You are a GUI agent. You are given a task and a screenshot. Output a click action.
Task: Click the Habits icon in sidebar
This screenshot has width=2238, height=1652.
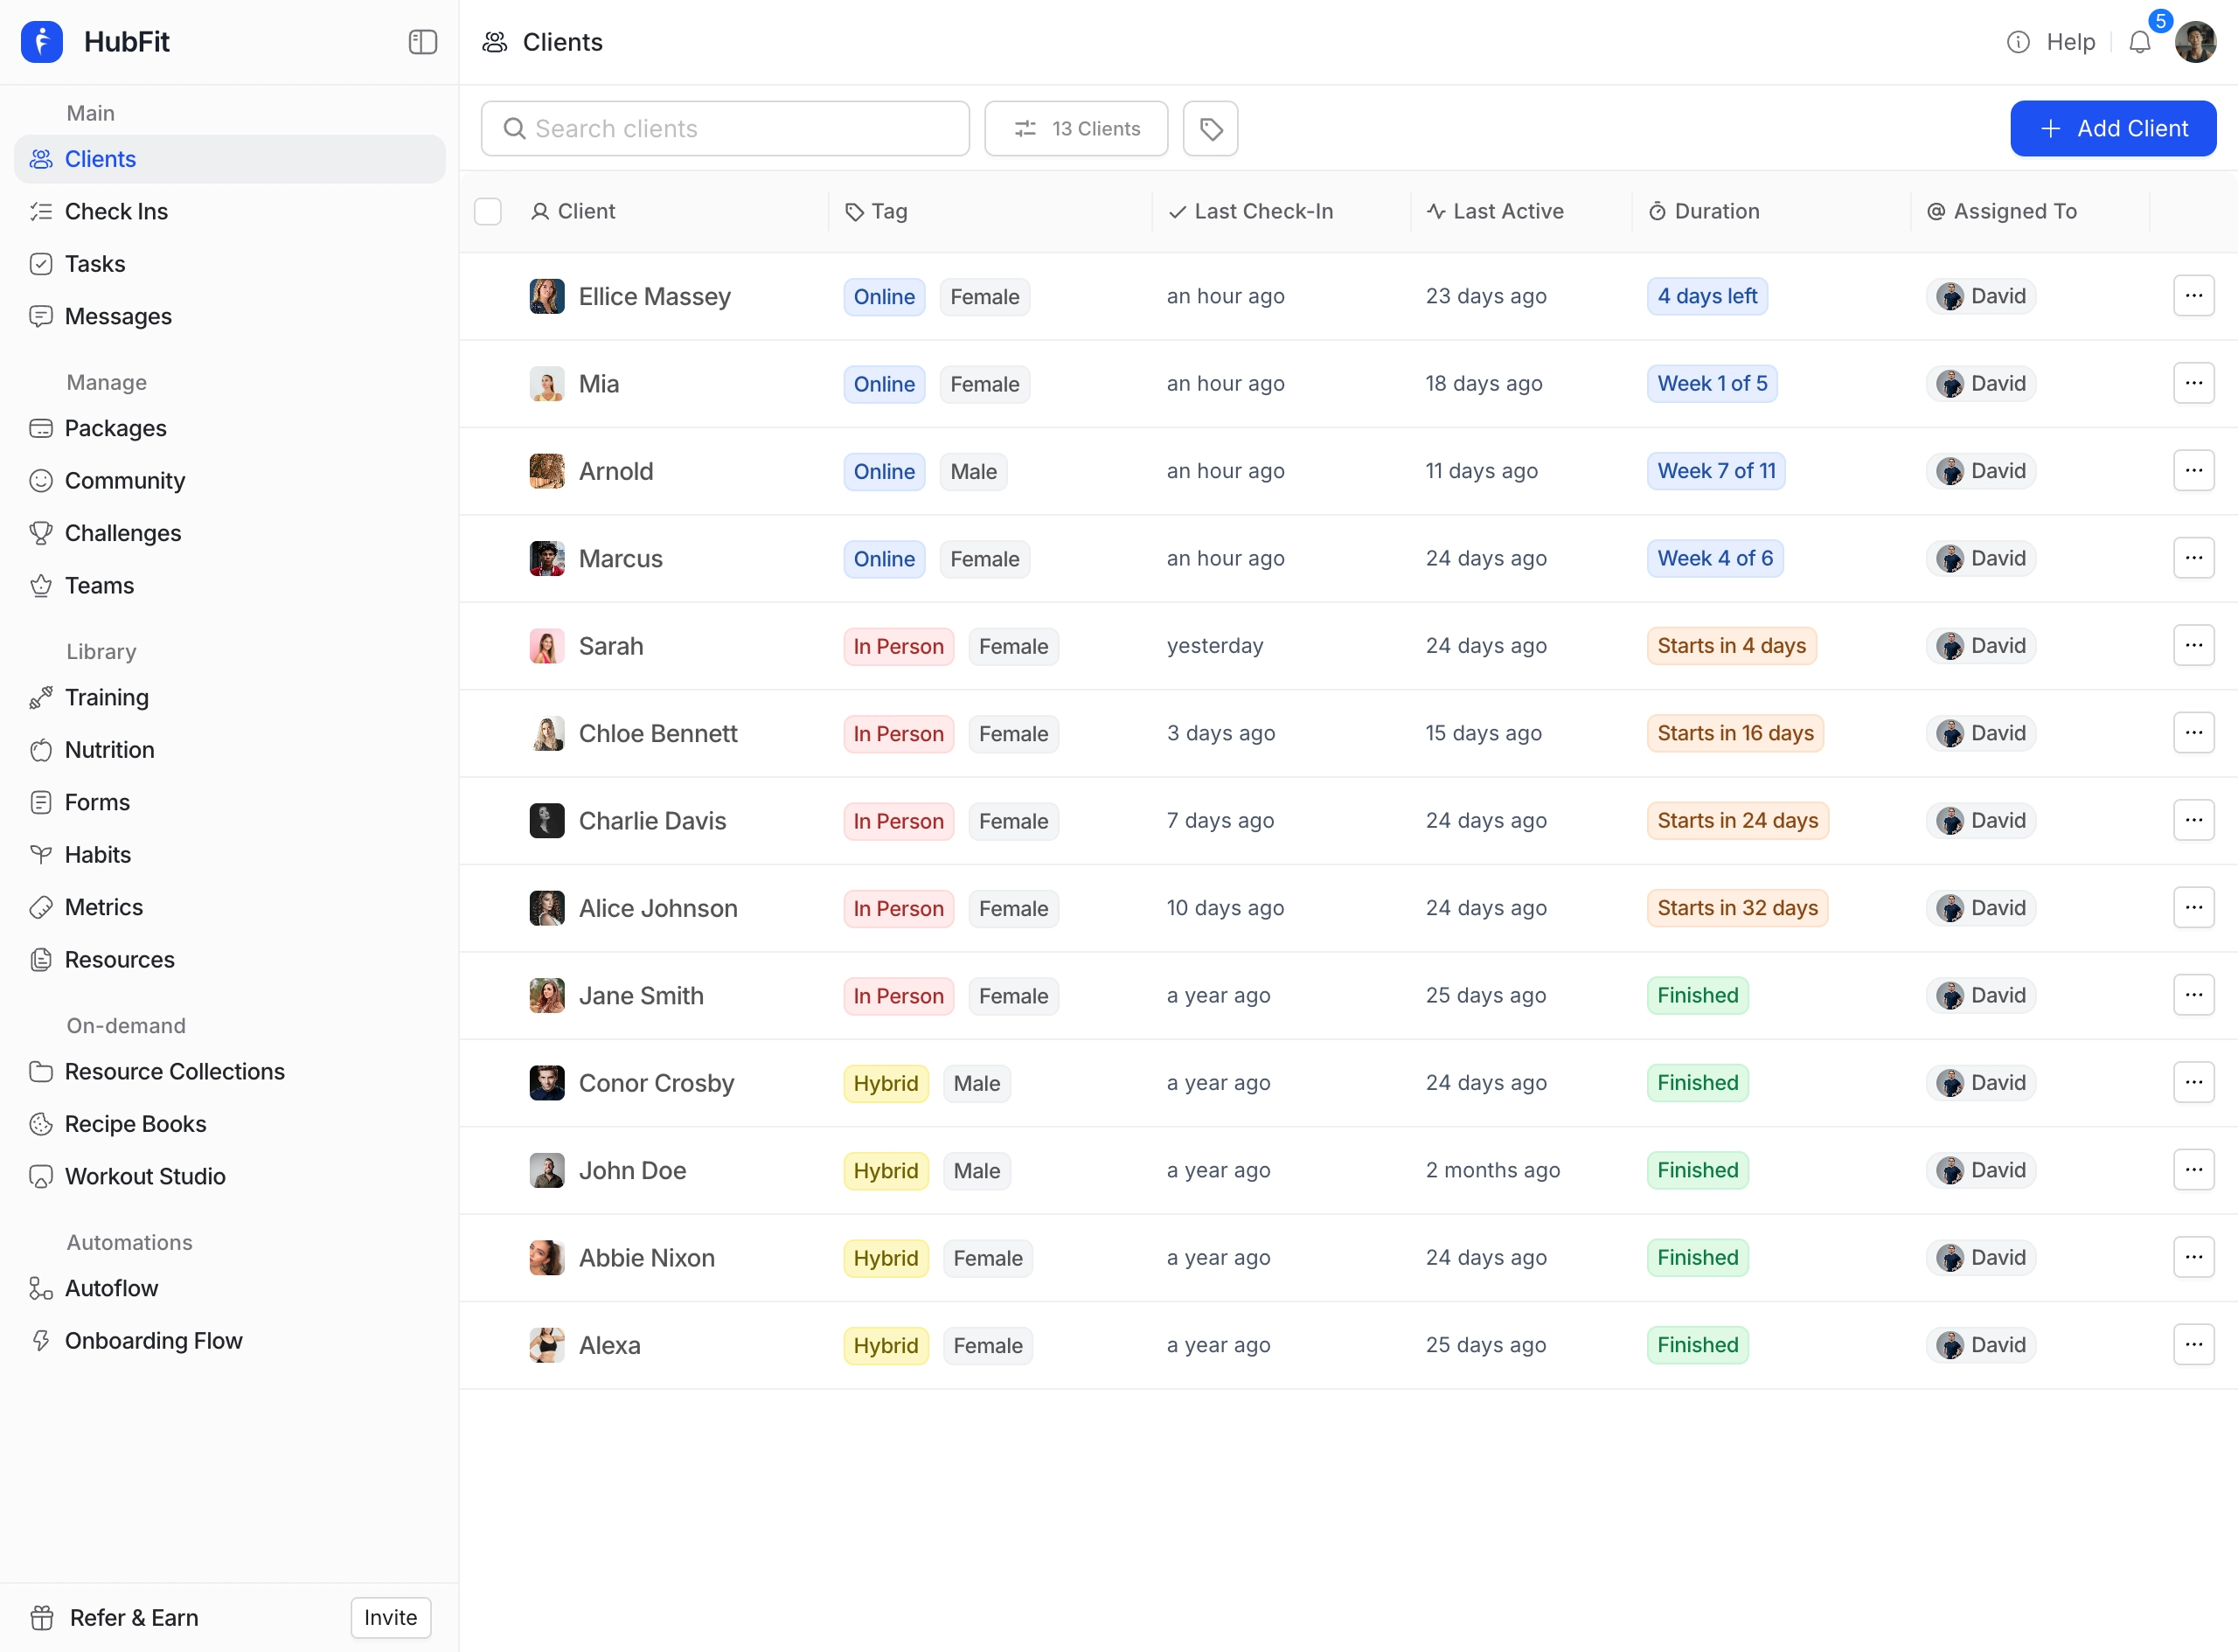point(41,854)
